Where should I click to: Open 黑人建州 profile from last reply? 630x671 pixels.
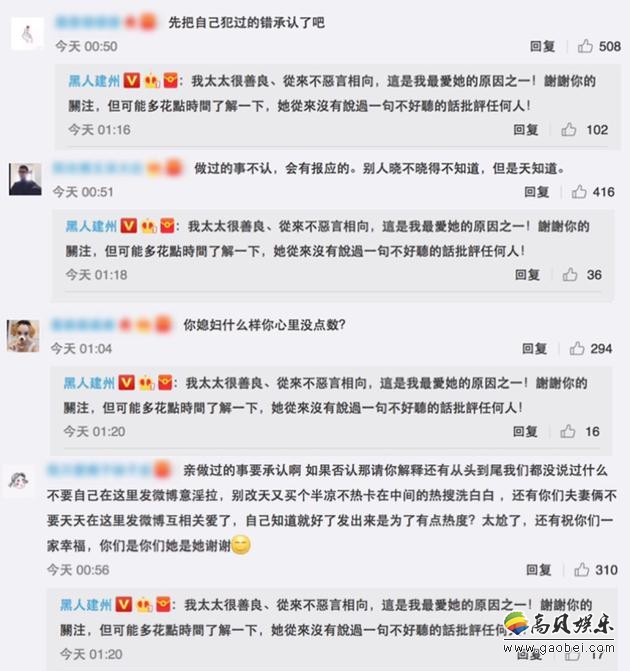point(86,605)
